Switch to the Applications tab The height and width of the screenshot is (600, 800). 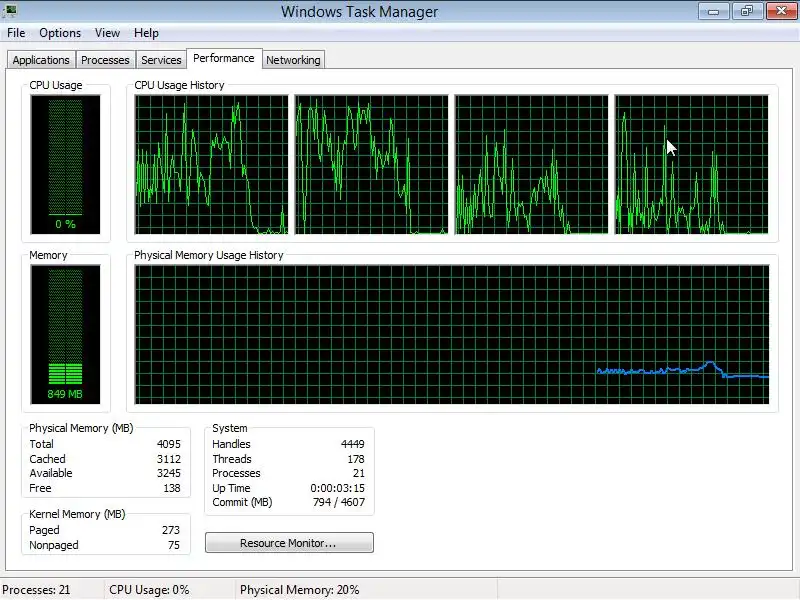pos(41,60)
